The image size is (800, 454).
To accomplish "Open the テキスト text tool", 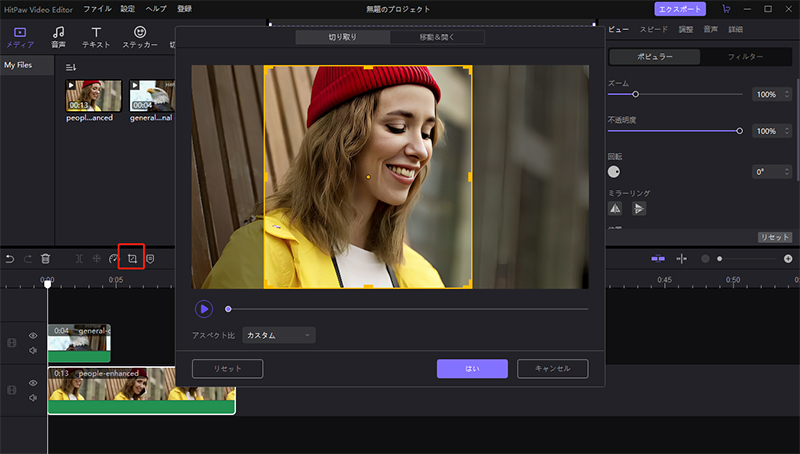I will coord(96,38).
